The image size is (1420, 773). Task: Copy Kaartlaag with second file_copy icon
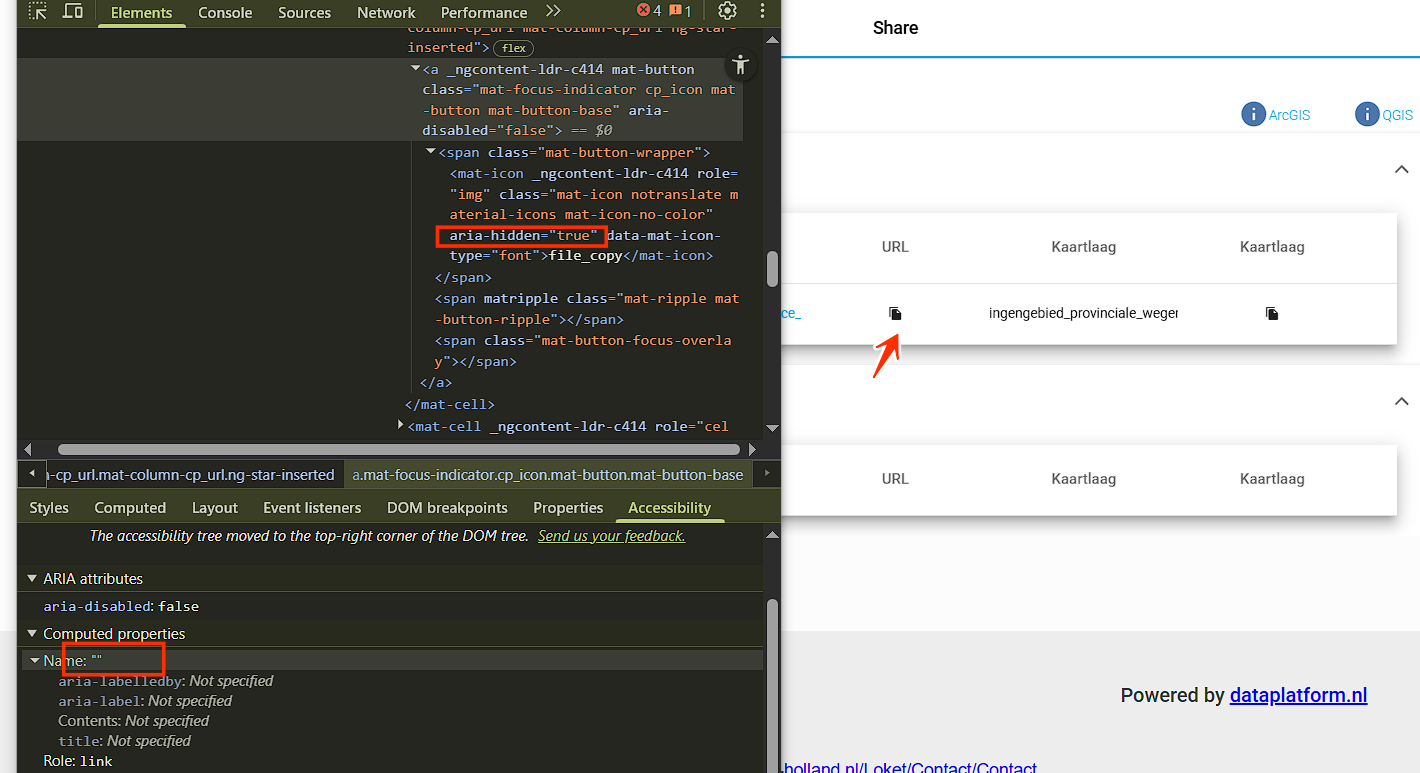click(1272, 314)
